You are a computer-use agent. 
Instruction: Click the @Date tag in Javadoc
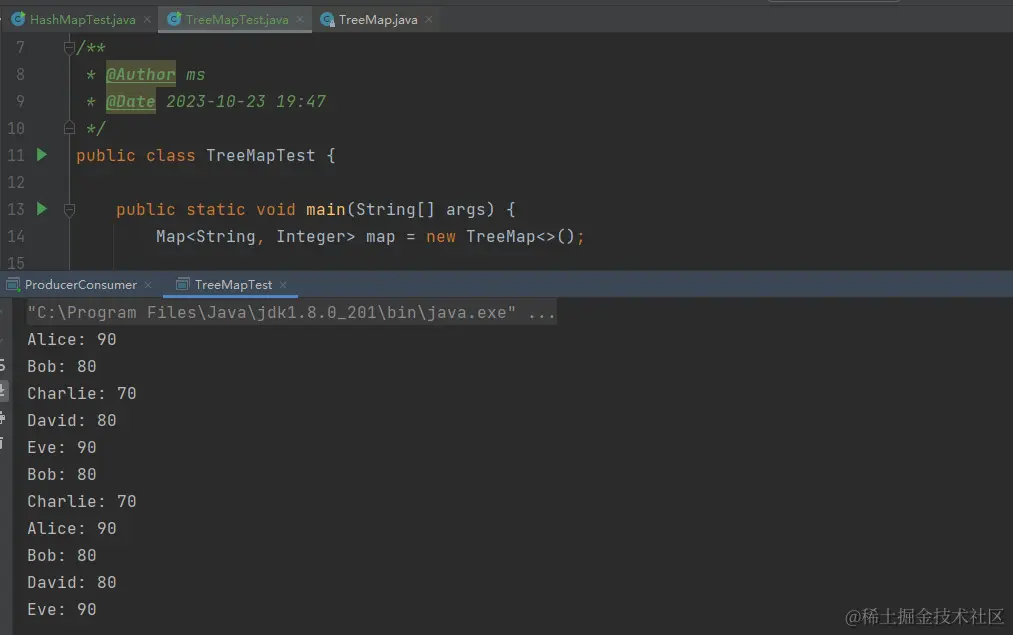pos(131,101)
